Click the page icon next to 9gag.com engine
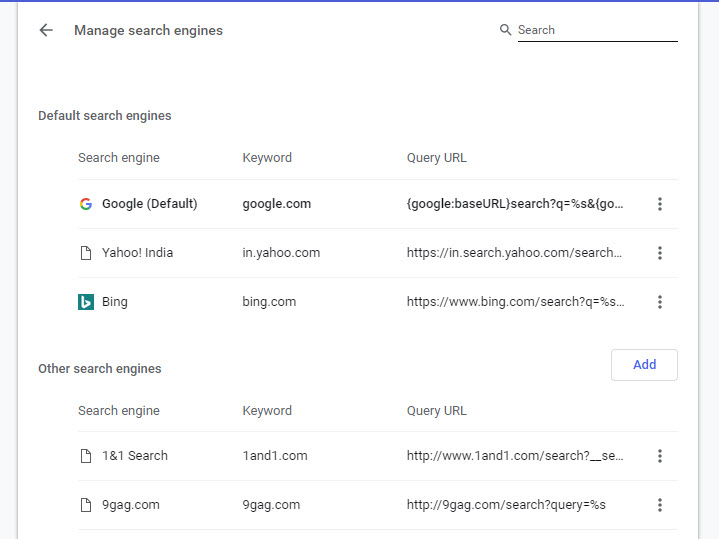 86,505
